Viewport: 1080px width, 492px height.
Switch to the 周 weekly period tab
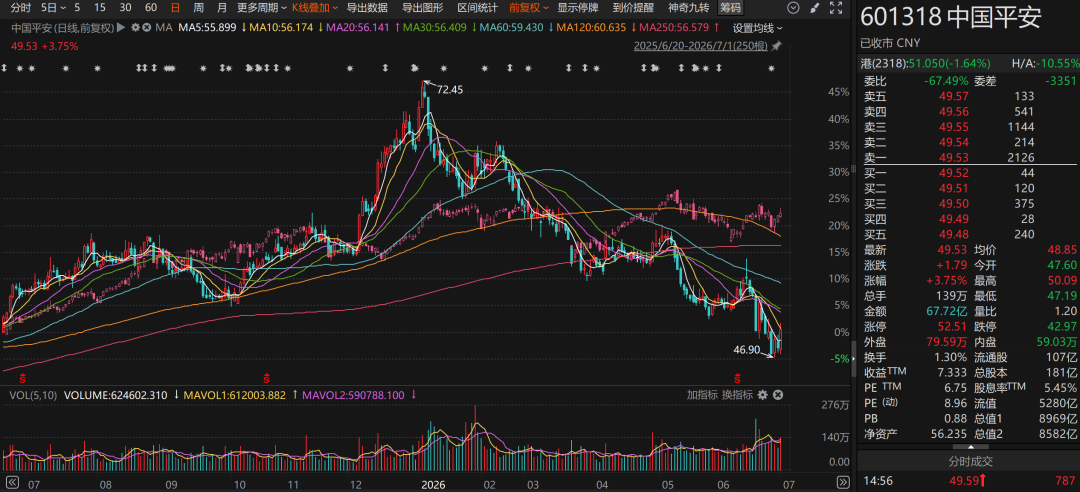198,8
